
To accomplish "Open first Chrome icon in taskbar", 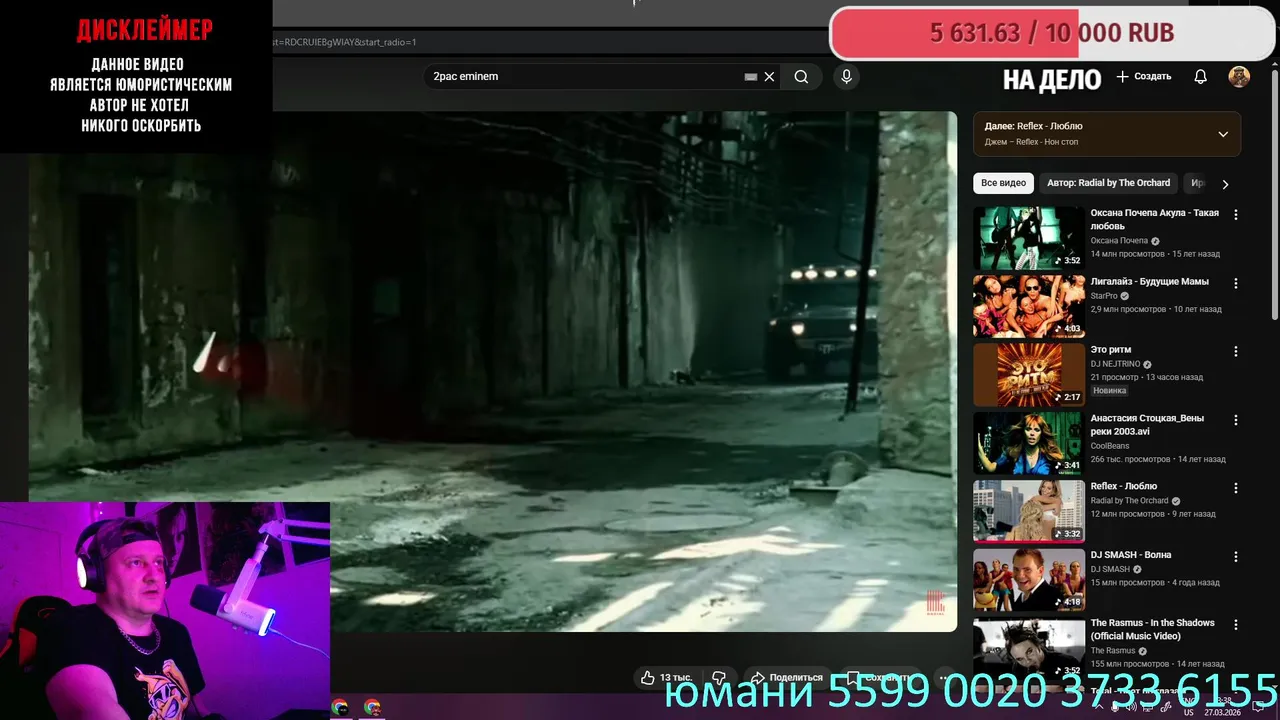I will [340, 707].
